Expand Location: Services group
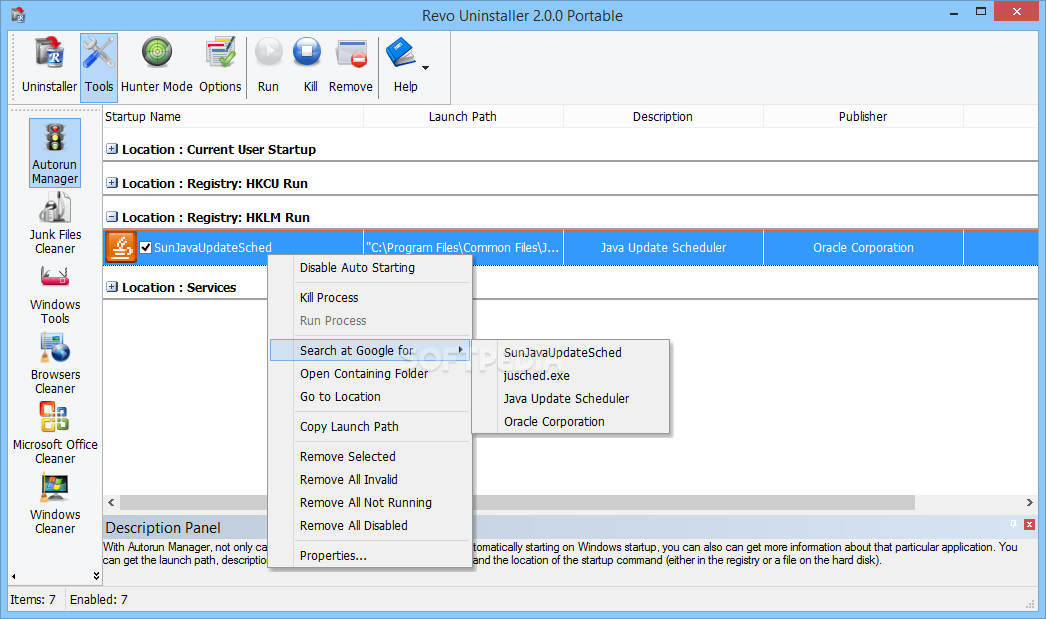Screen dimensions: 1046x619 point(112,287)
